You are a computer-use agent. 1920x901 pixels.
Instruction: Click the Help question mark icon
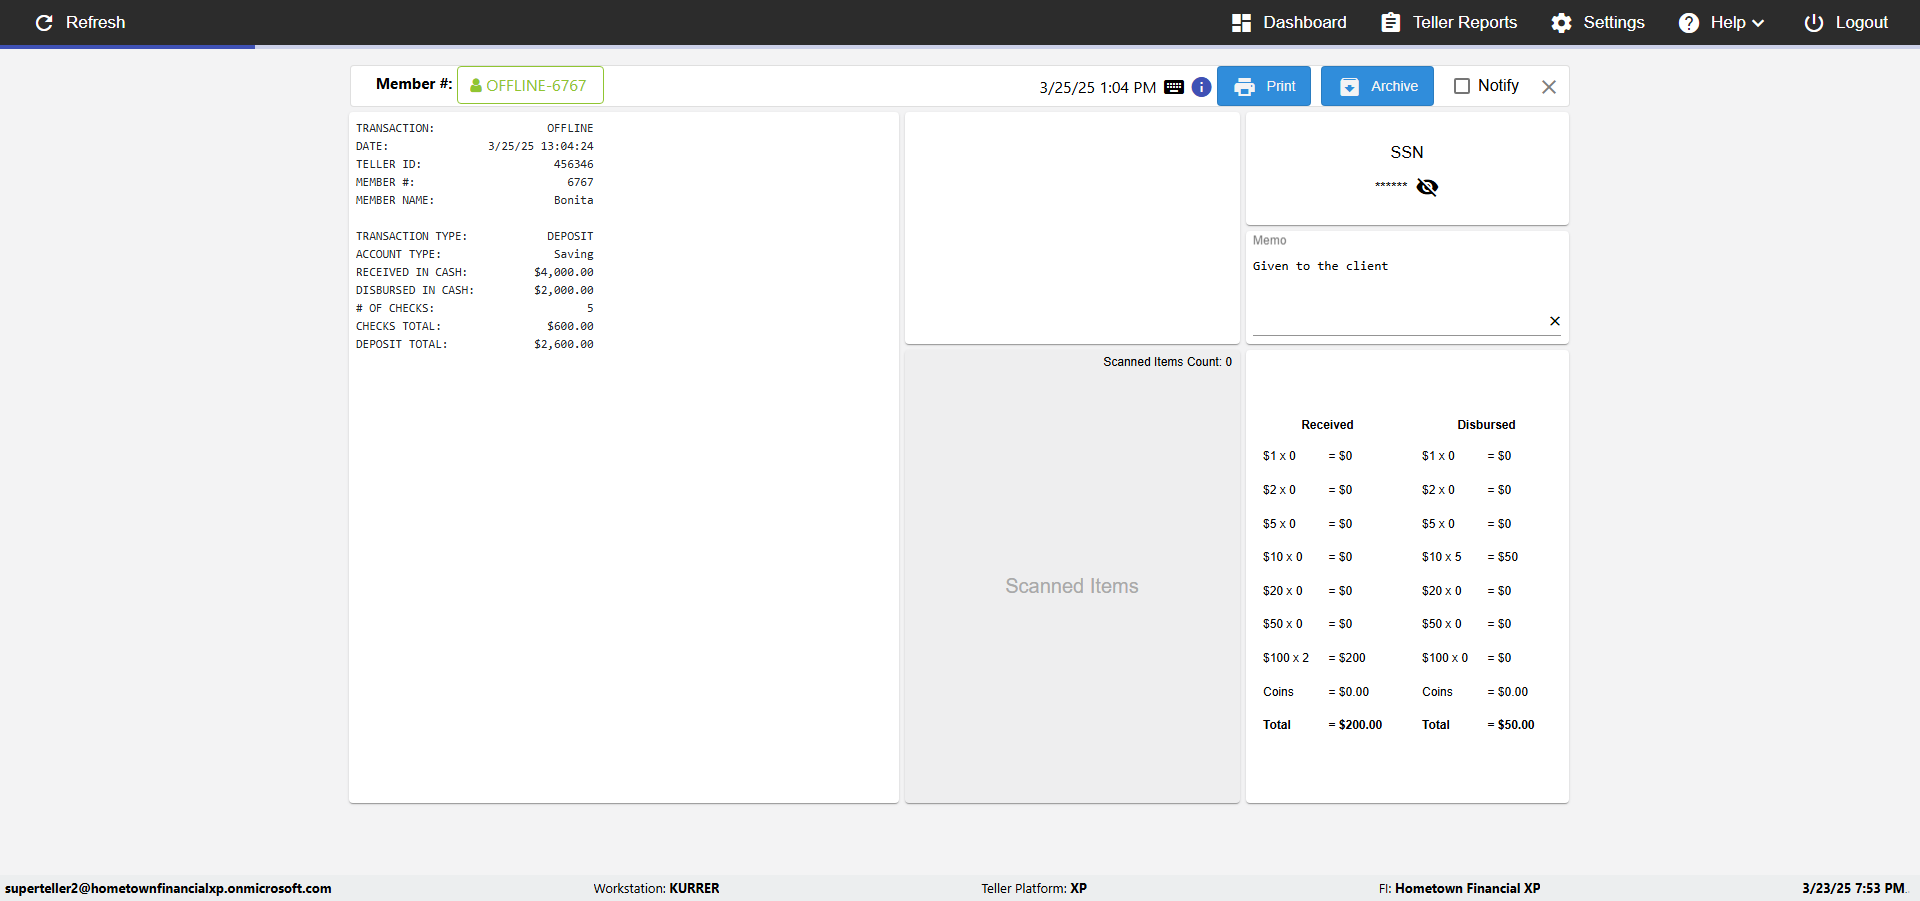(1688, 22)
